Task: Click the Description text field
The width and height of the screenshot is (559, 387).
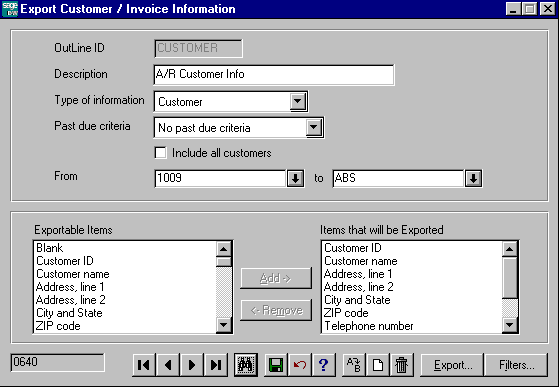Action: click(x=274, y=74)
